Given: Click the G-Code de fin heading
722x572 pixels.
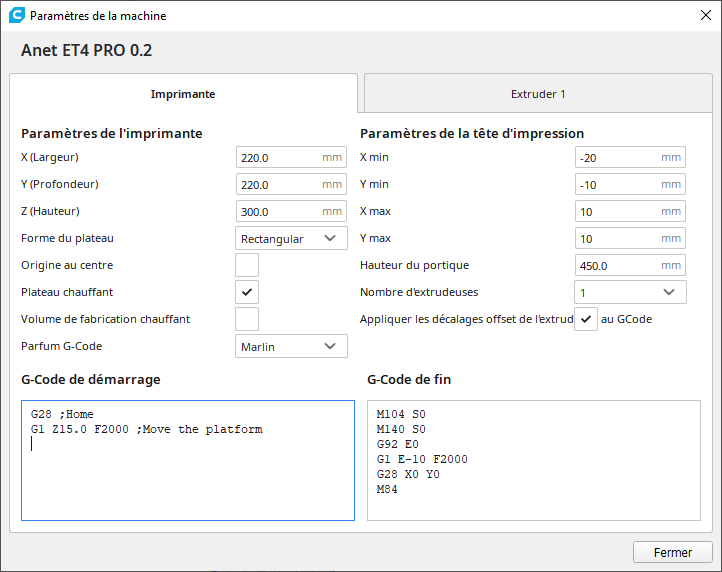Looking at the screenshot, I should point(409,379).
